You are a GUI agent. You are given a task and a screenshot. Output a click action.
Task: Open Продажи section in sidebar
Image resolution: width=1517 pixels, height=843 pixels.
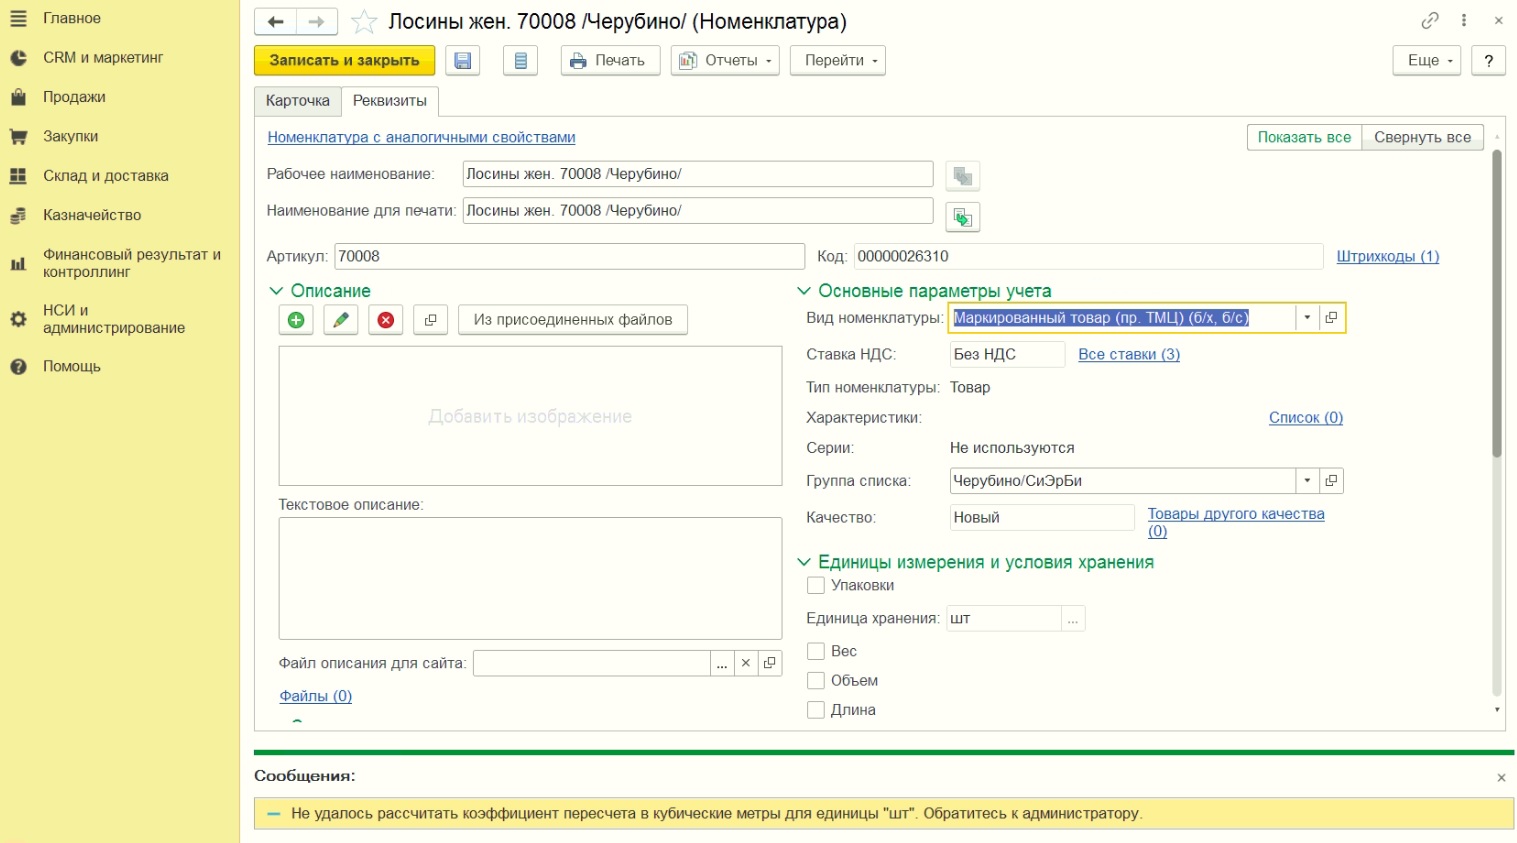(x=74, y=97)
